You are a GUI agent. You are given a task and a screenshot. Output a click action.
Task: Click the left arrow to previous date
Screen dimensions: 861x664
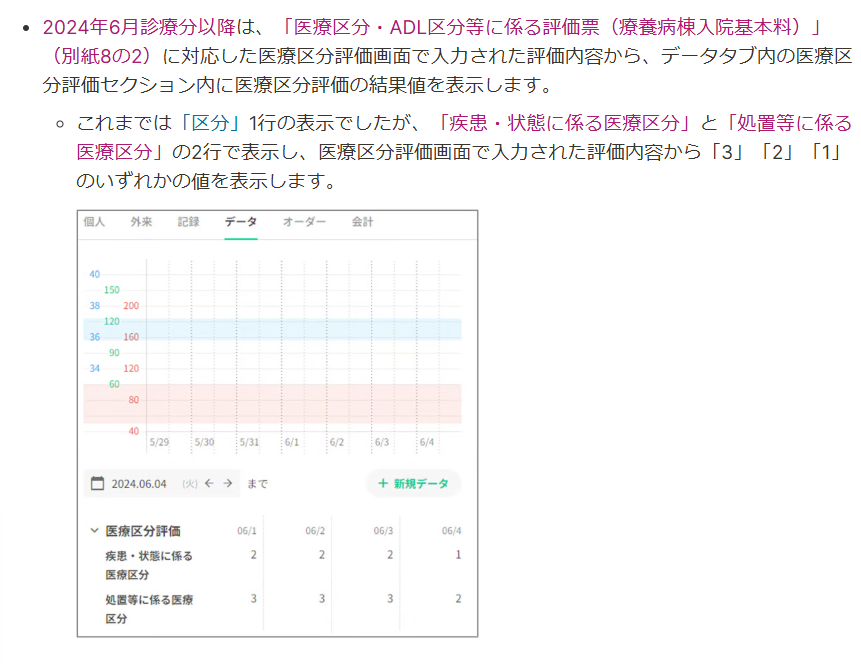[209, 483]
